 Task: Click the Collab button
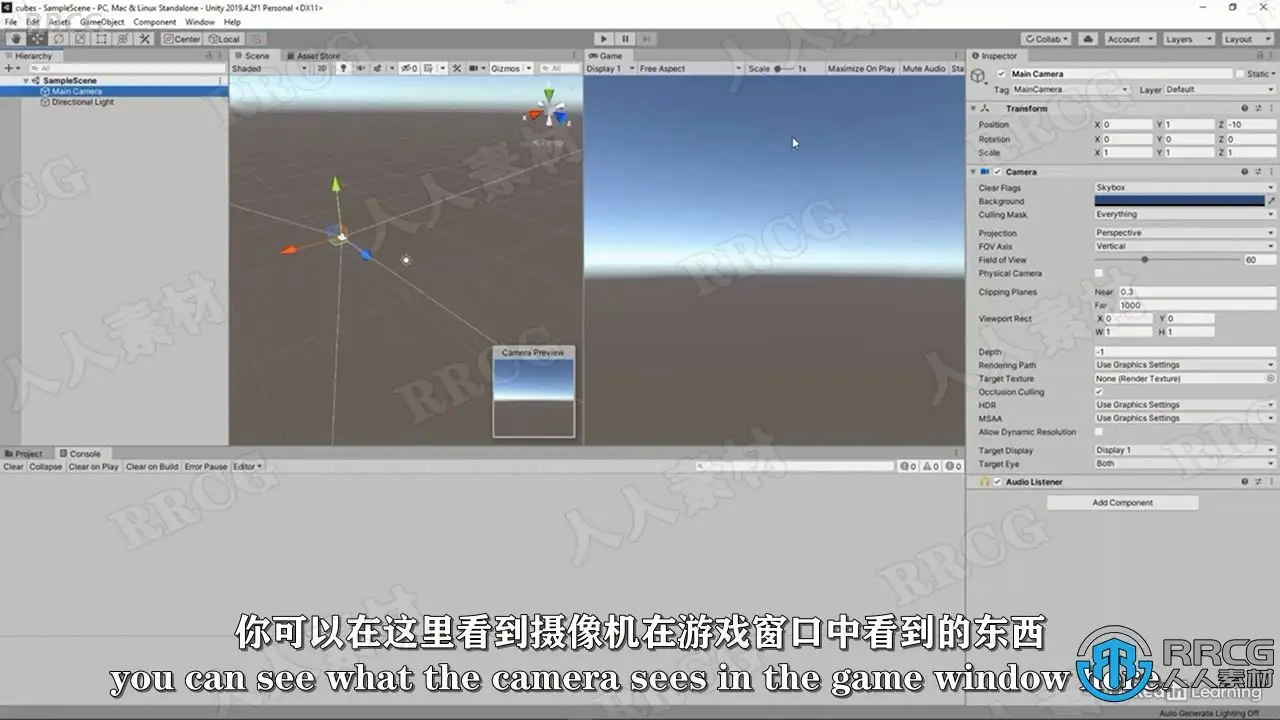[x=1046, y=39]
